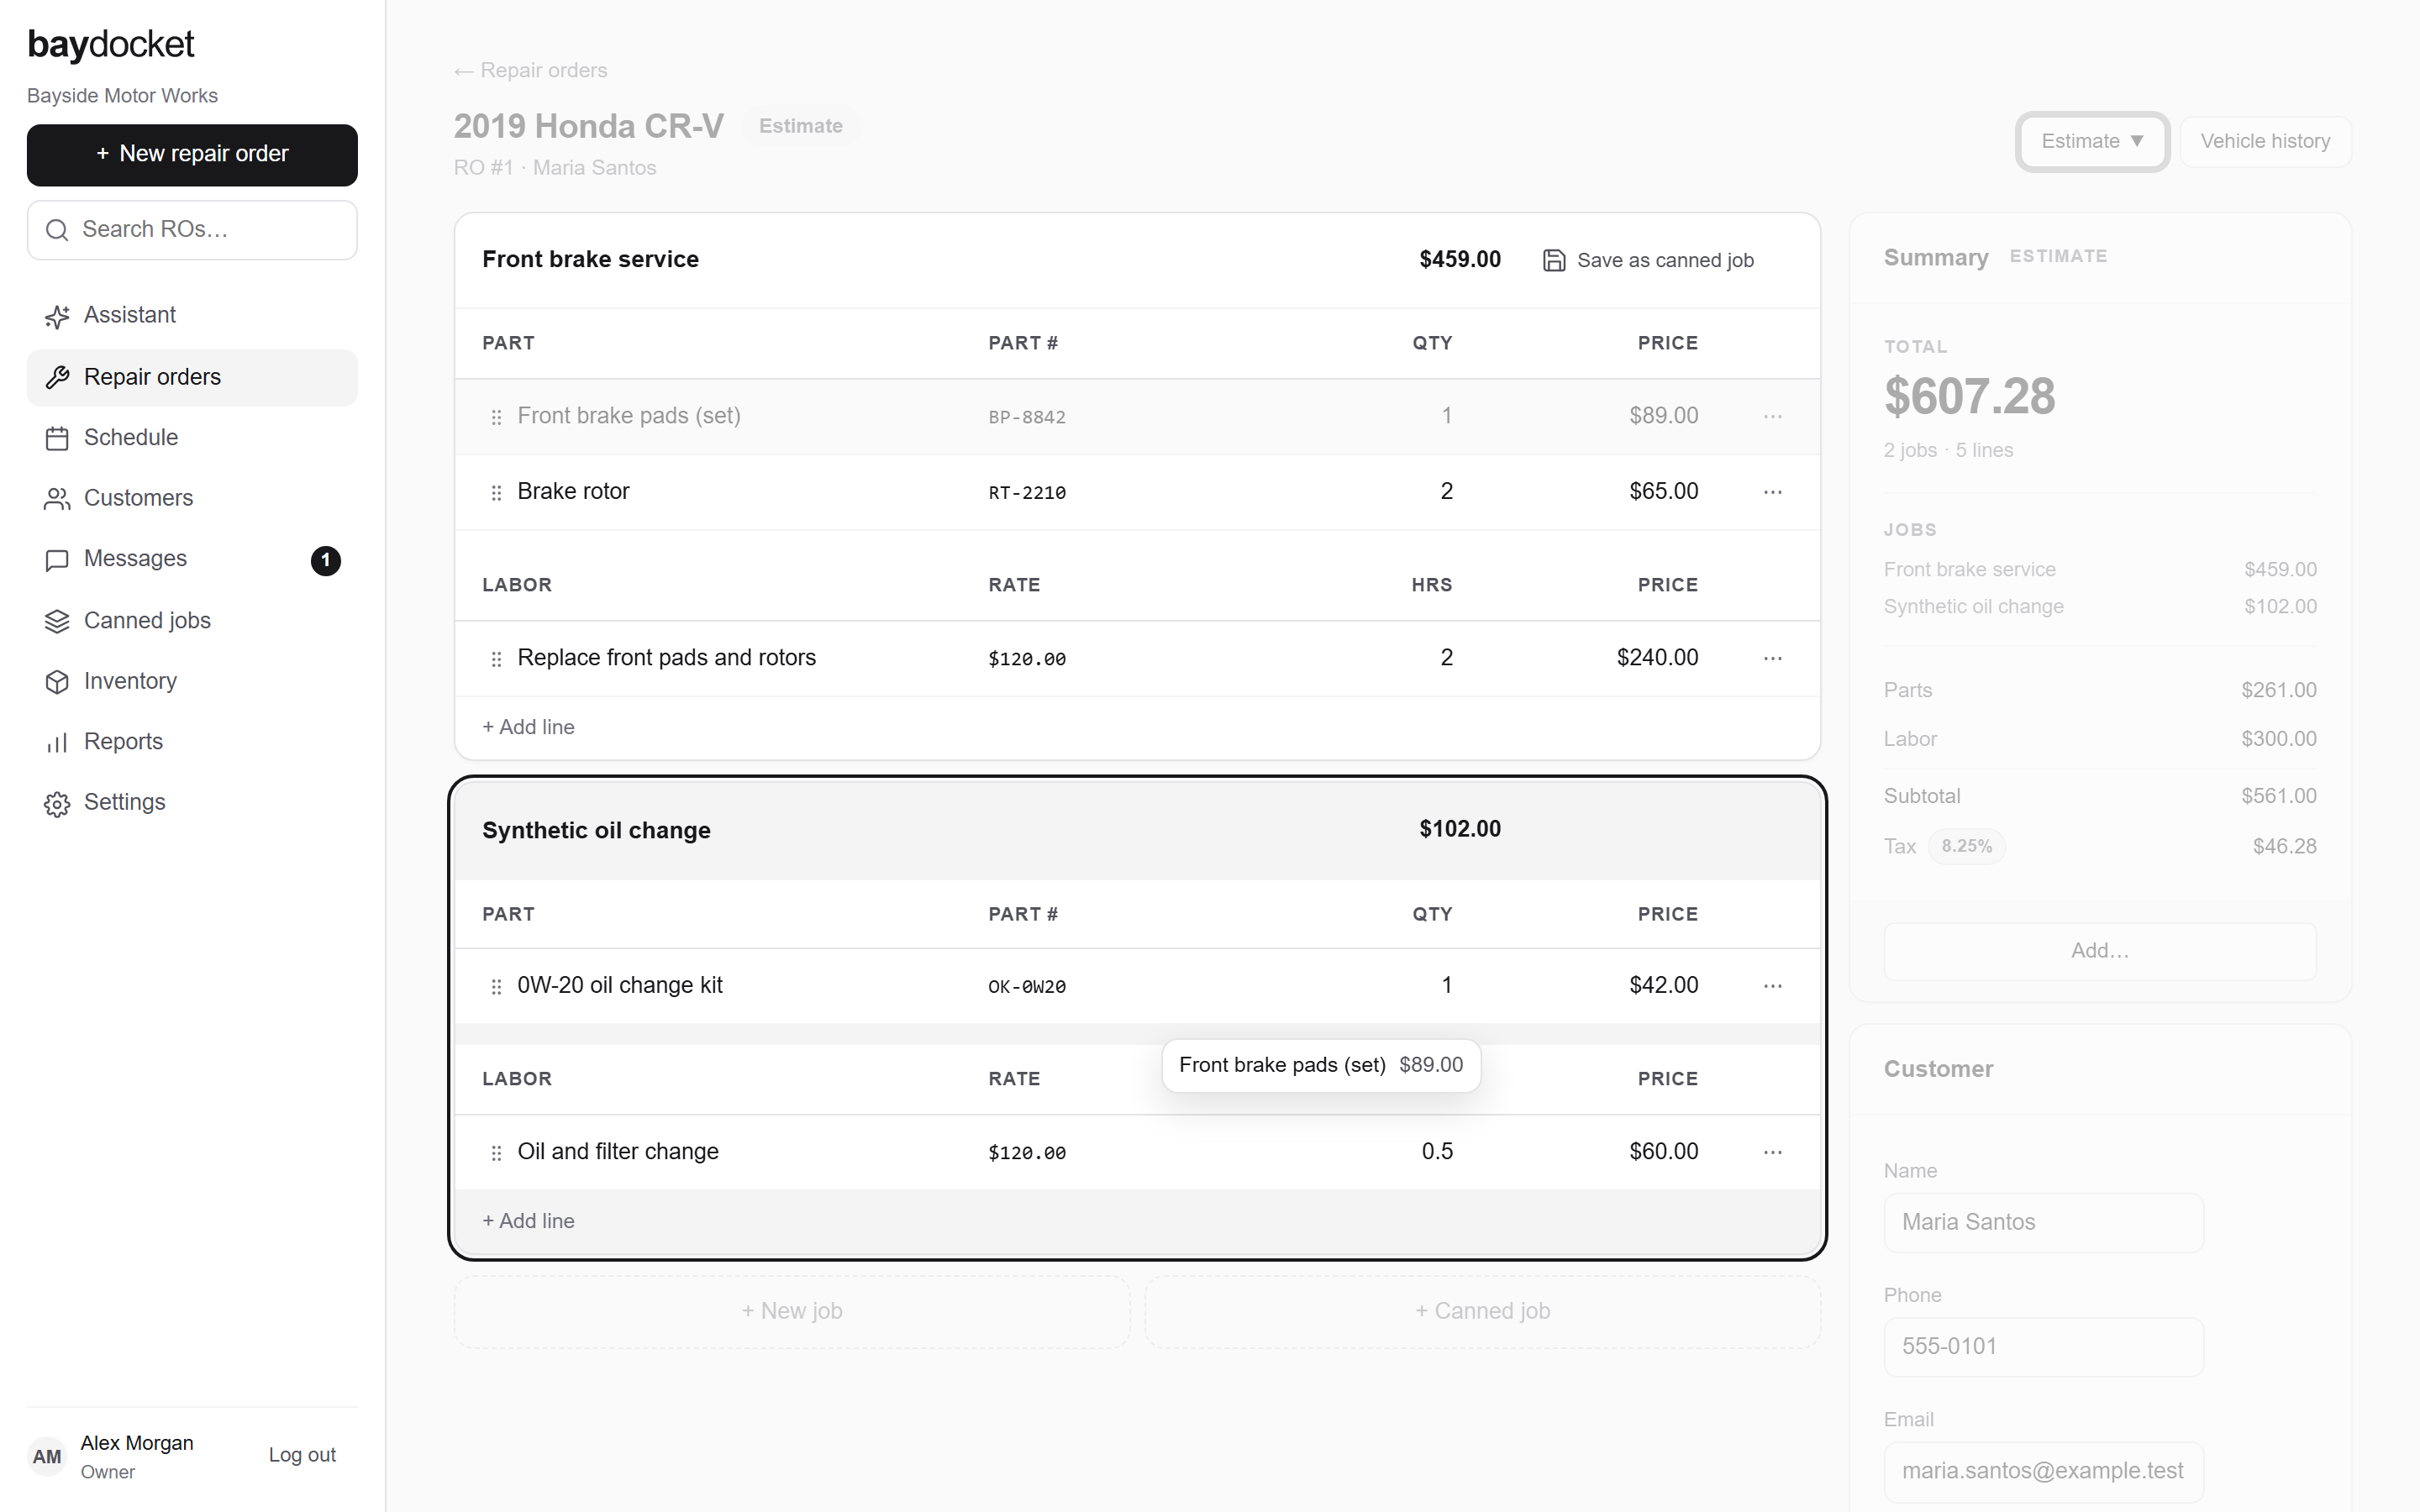Click the Customers people icon
Screen dimensions: 2420x1512
pos(57,499)
